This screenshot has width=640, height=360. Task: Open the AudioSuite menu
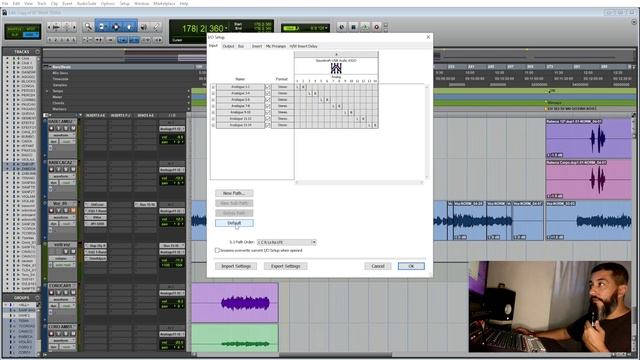click(87, 3)
